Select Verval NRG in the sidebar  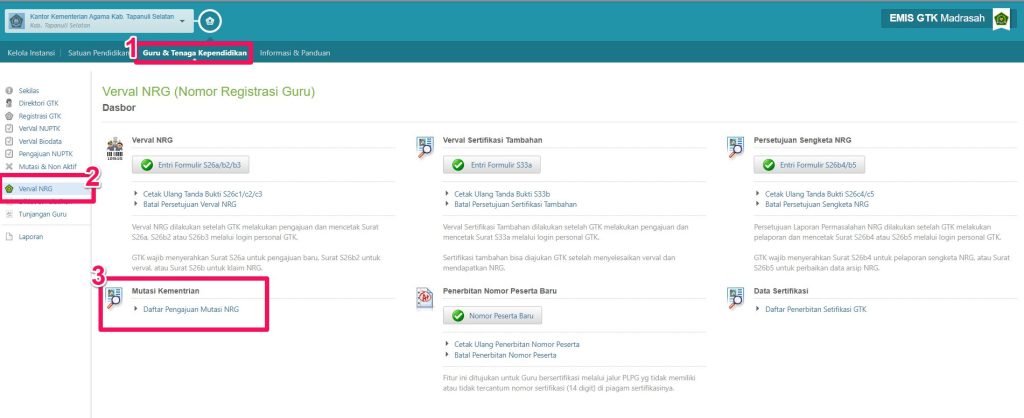click(x=35, y=188)
